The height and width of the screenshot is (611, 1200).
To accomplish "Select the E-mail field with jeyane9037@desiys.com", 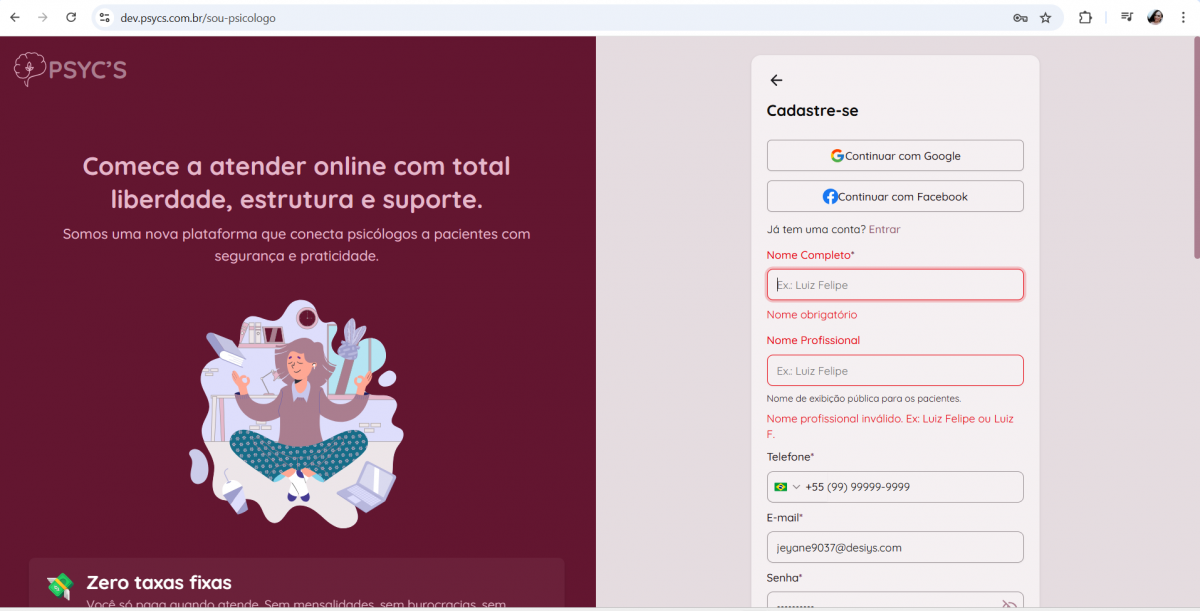I will tap(895, 547).
